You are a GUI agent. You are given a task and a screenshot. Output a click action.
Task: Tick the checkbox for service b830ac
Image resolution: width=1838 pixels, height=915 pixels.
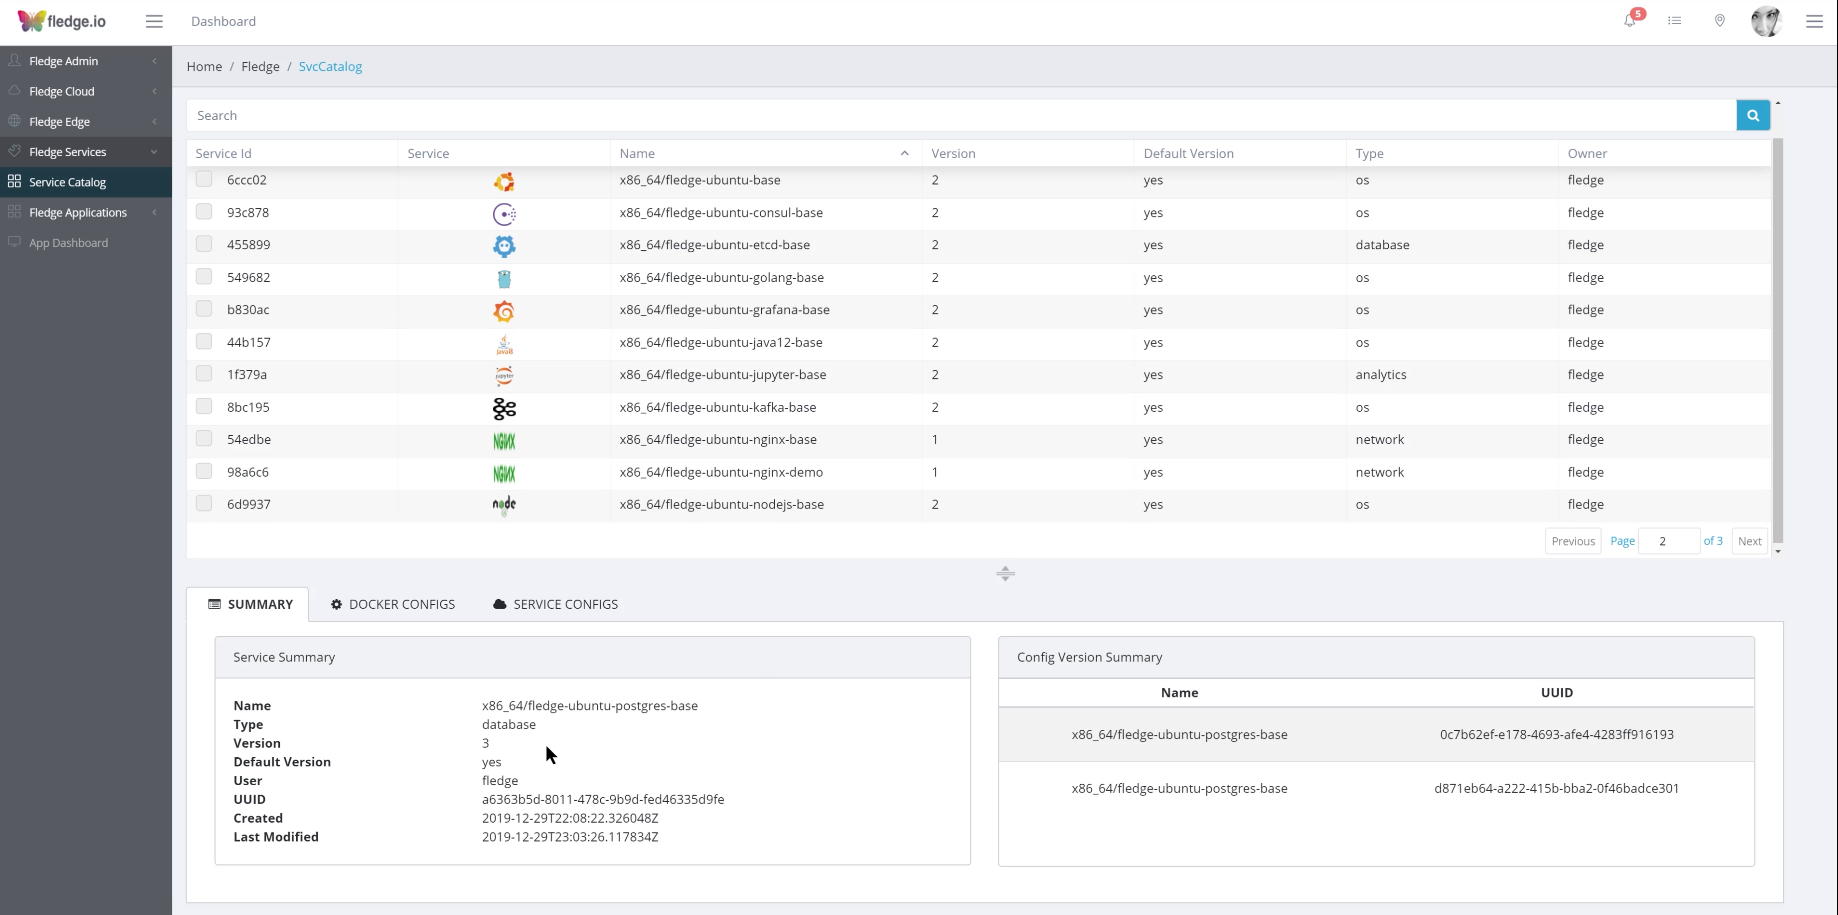coord(204,309)
